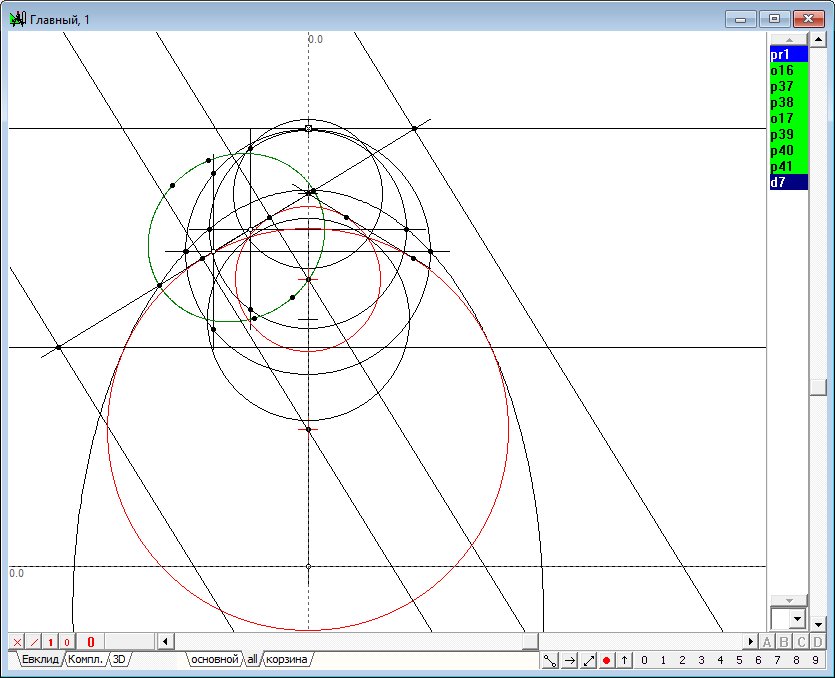Select p40 in the object list

(789, 150)
